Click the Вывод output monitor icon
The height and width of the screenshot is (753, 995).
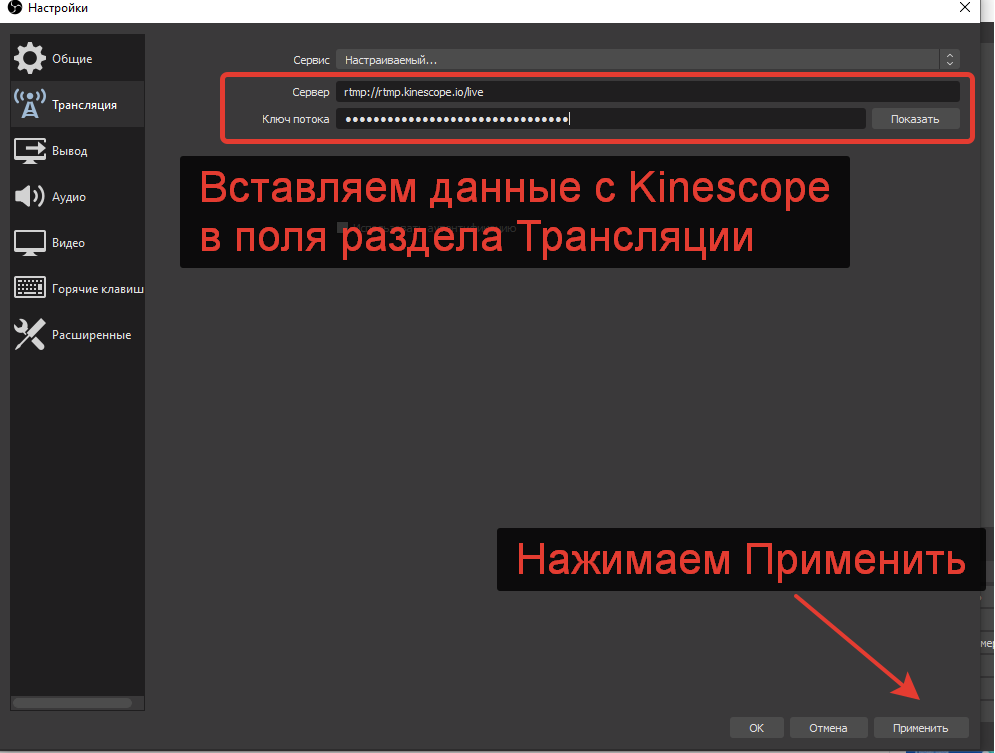30,150
